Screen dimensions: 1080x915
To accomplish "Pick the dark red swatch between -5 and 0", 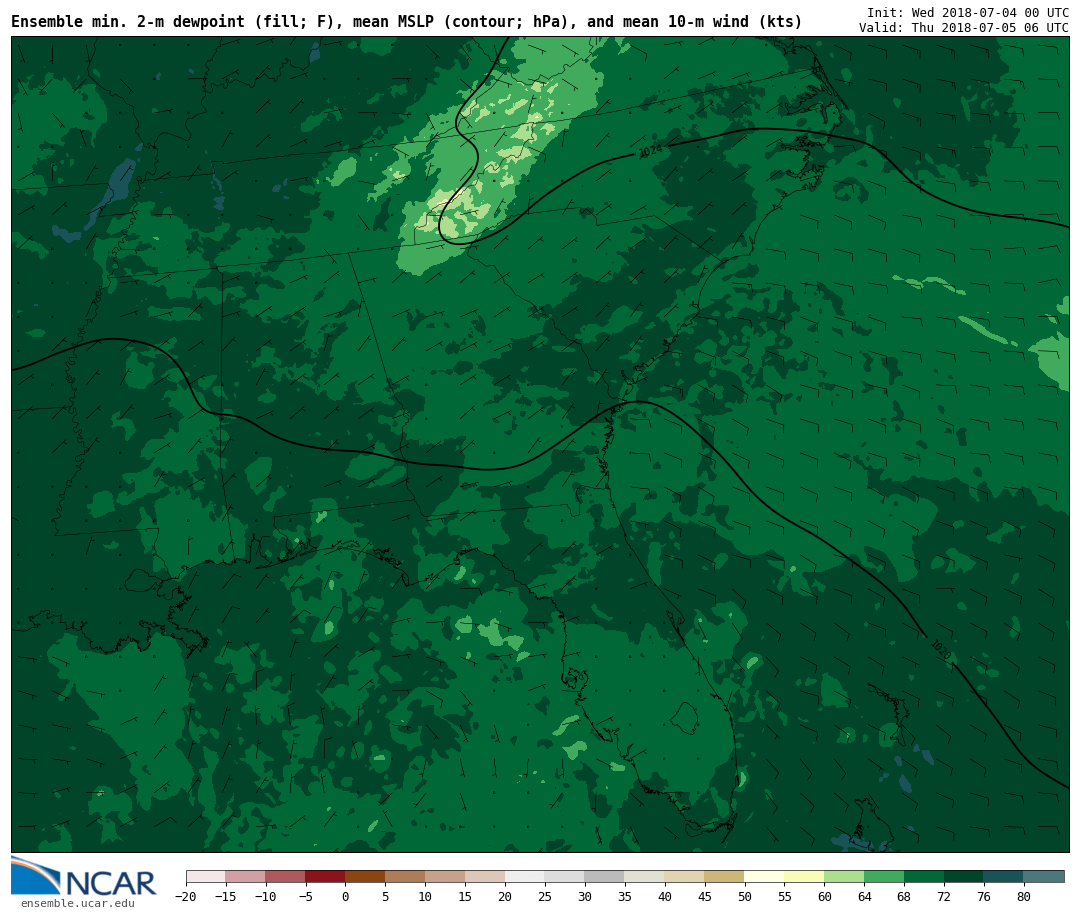I will click(325, 877).
